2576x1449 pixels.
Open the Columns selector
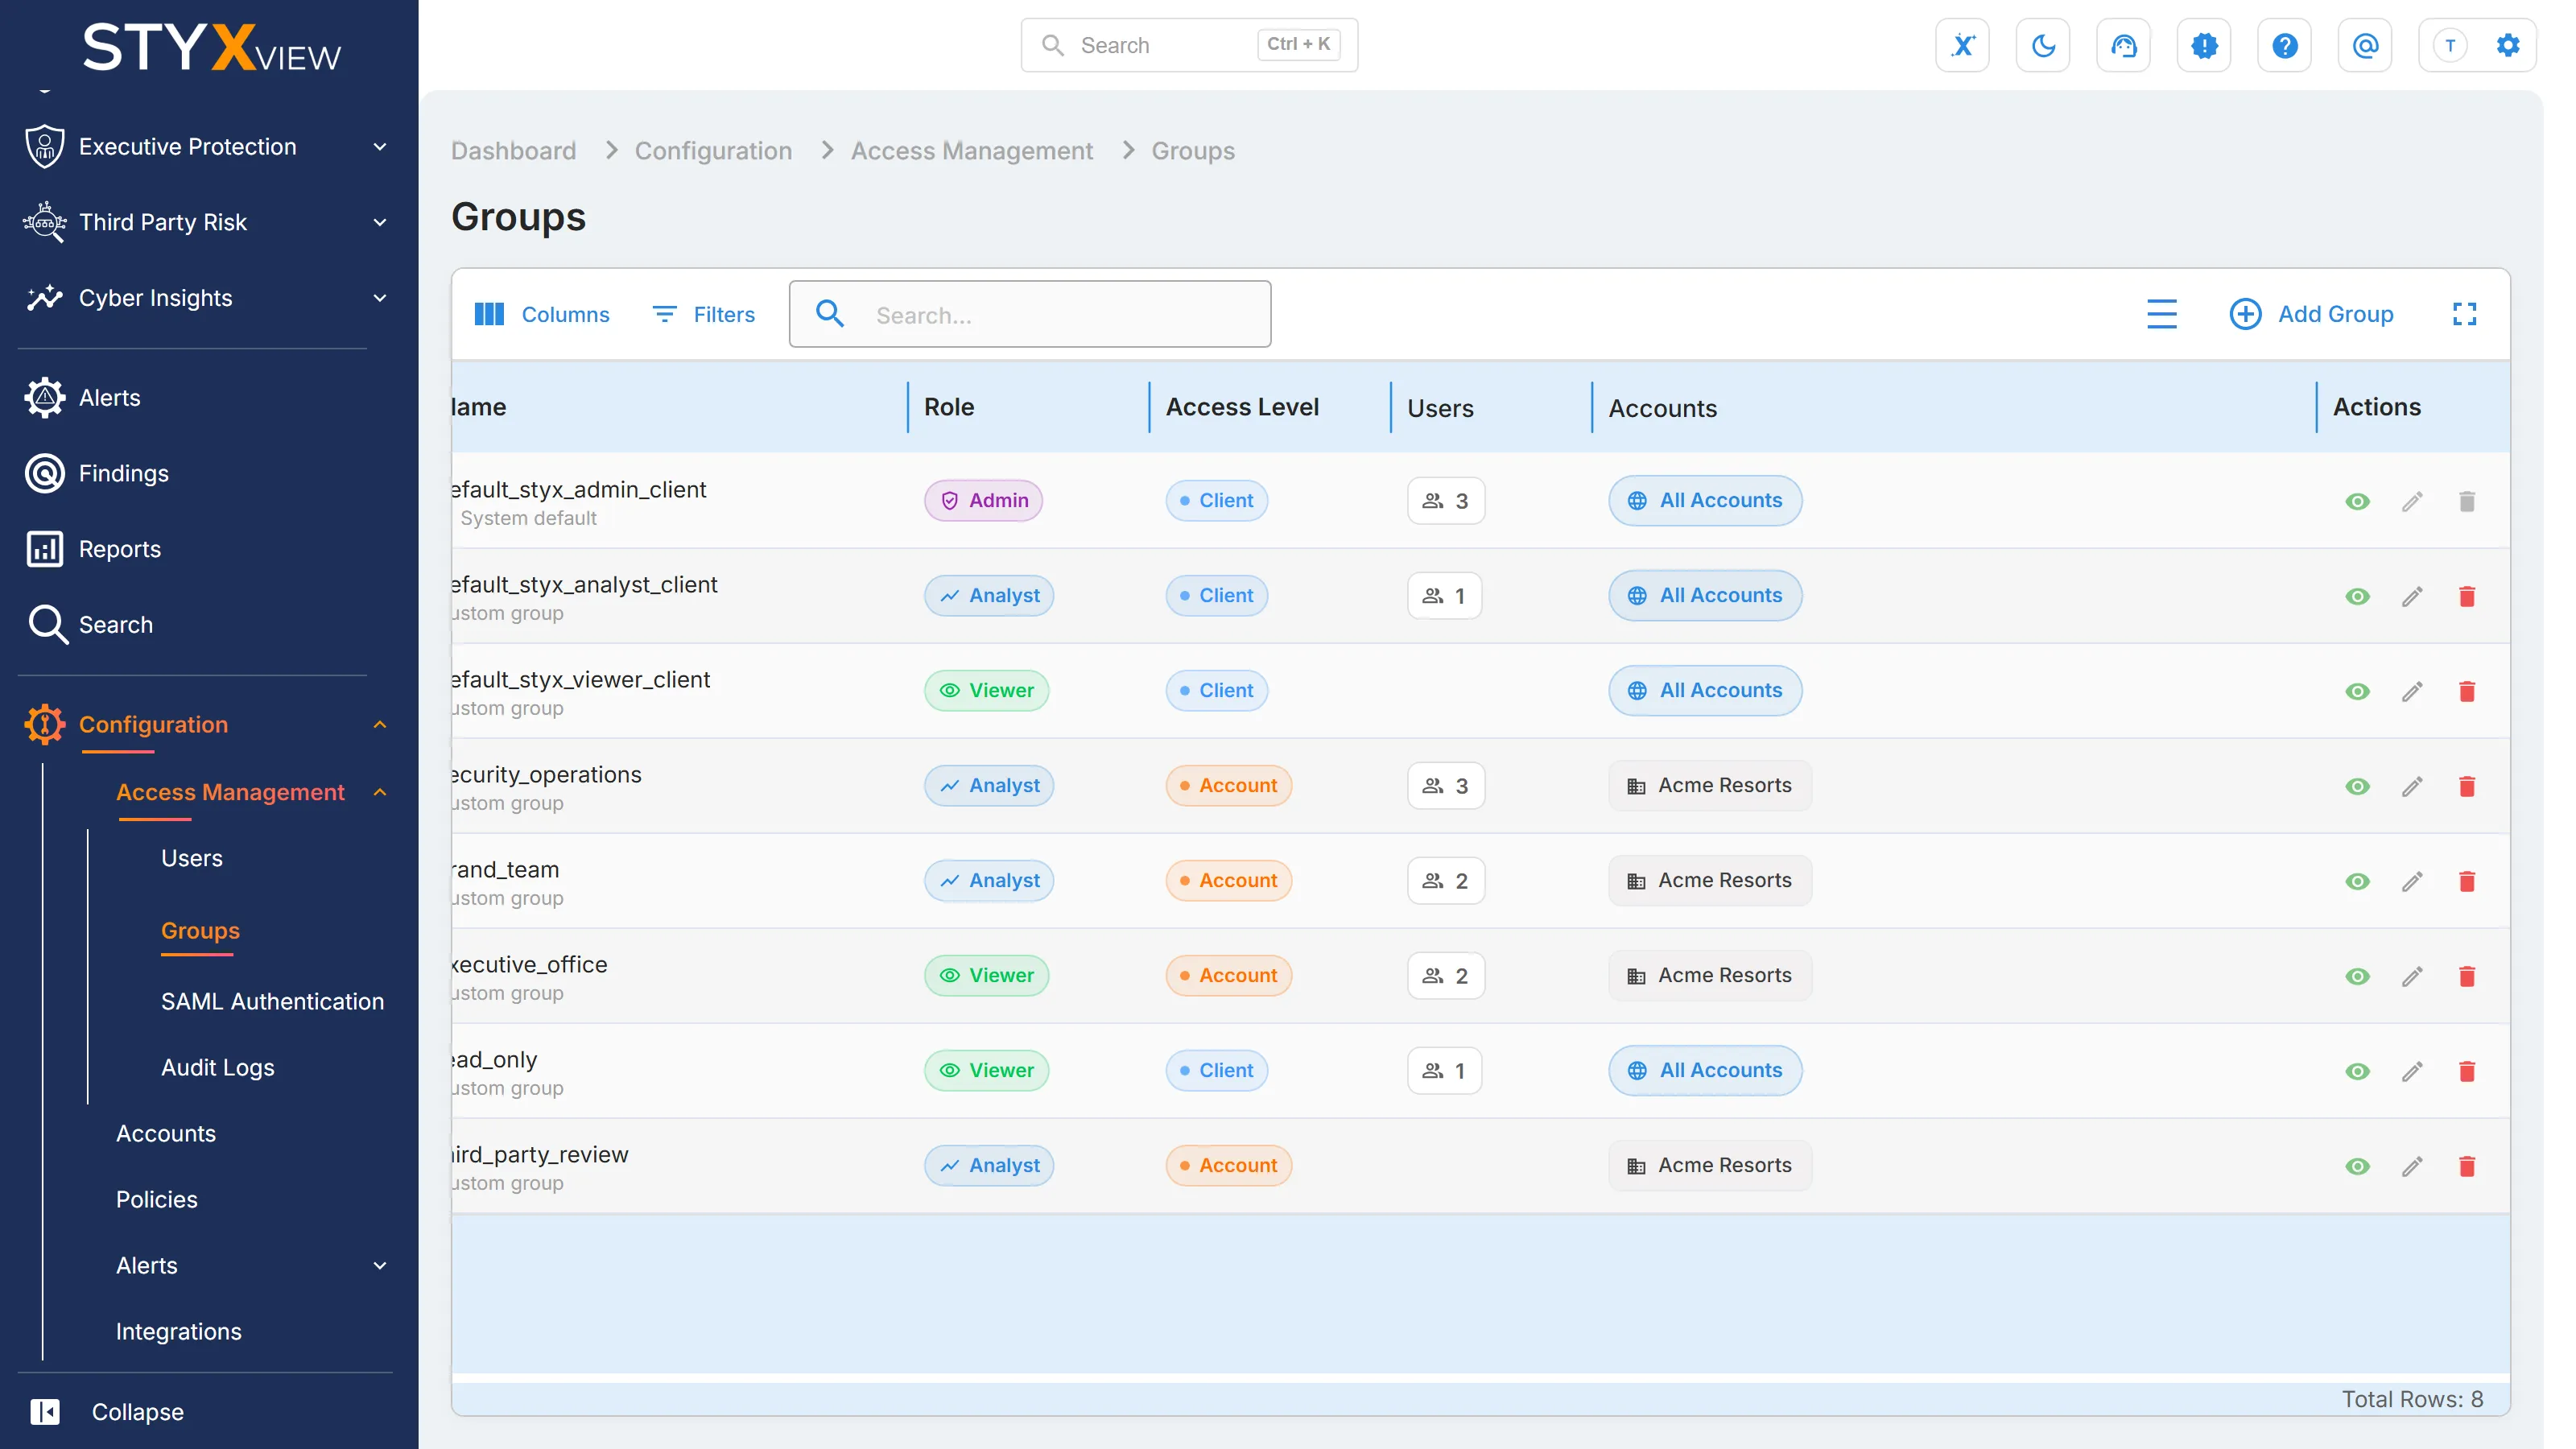click(x=541, y=314)
